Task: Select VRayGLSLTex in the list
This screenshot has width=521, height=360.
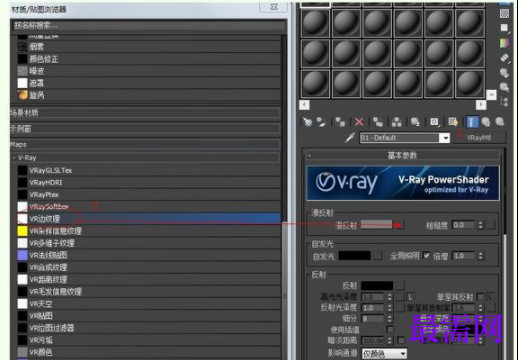Action: (149, 170)
